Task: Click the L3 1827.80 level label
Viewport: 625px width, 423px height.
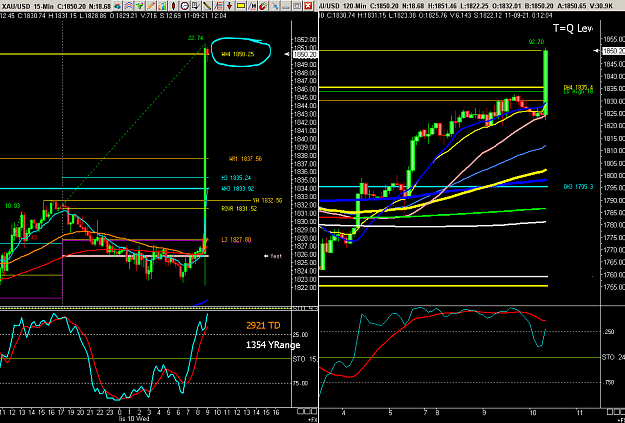Action: [x=236, y=240]
